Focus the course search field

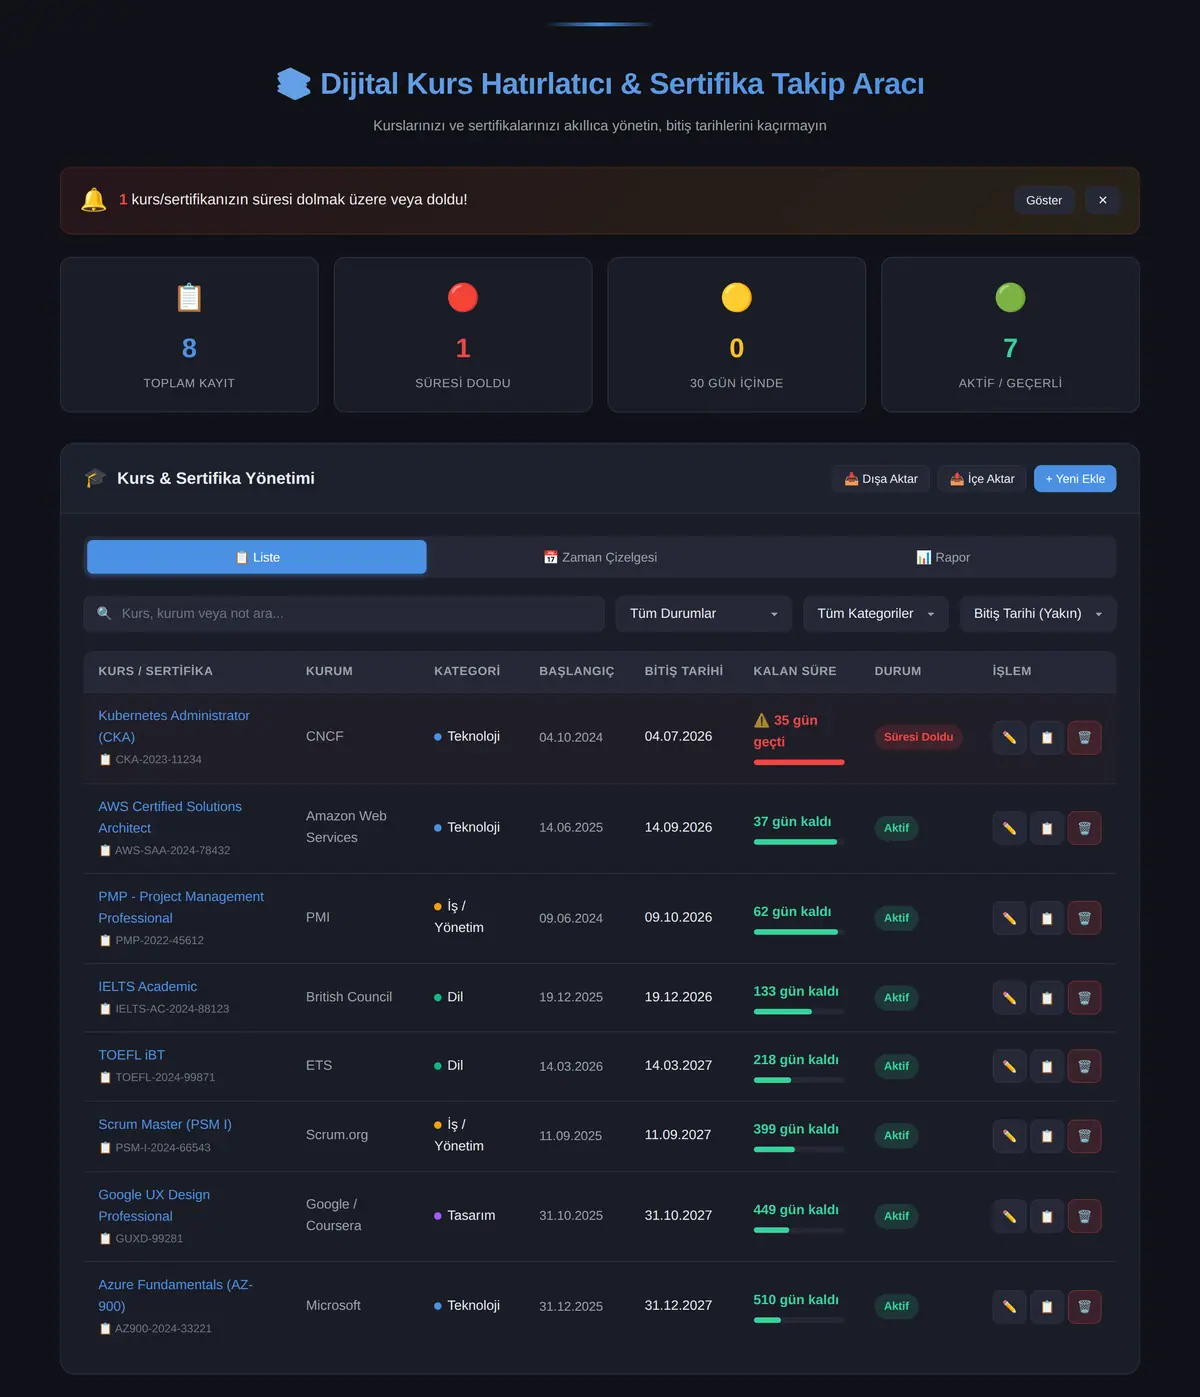click(x=344, y=614)
